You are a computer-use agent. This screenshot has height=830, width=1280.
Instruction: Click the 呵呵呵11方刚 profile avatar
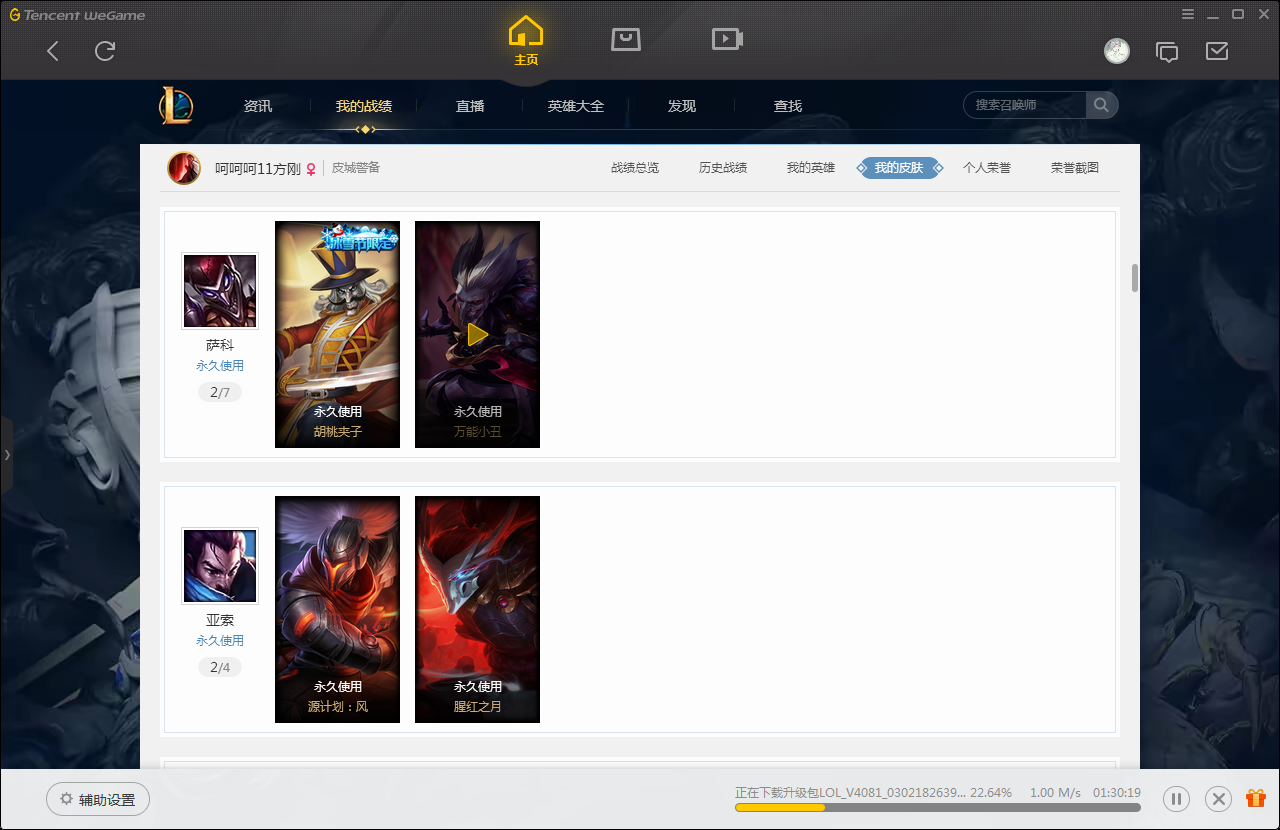(x=184, y=168)
